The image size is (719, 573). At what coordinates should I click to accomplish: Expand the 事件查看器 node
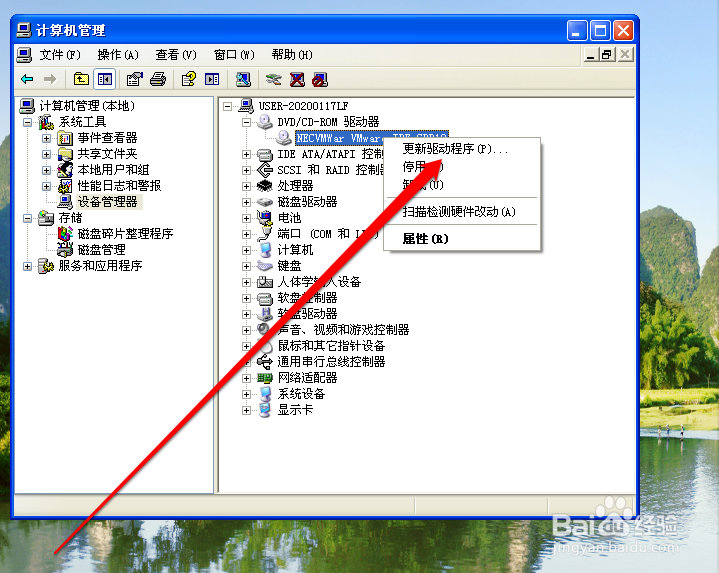tap(46, 138)
